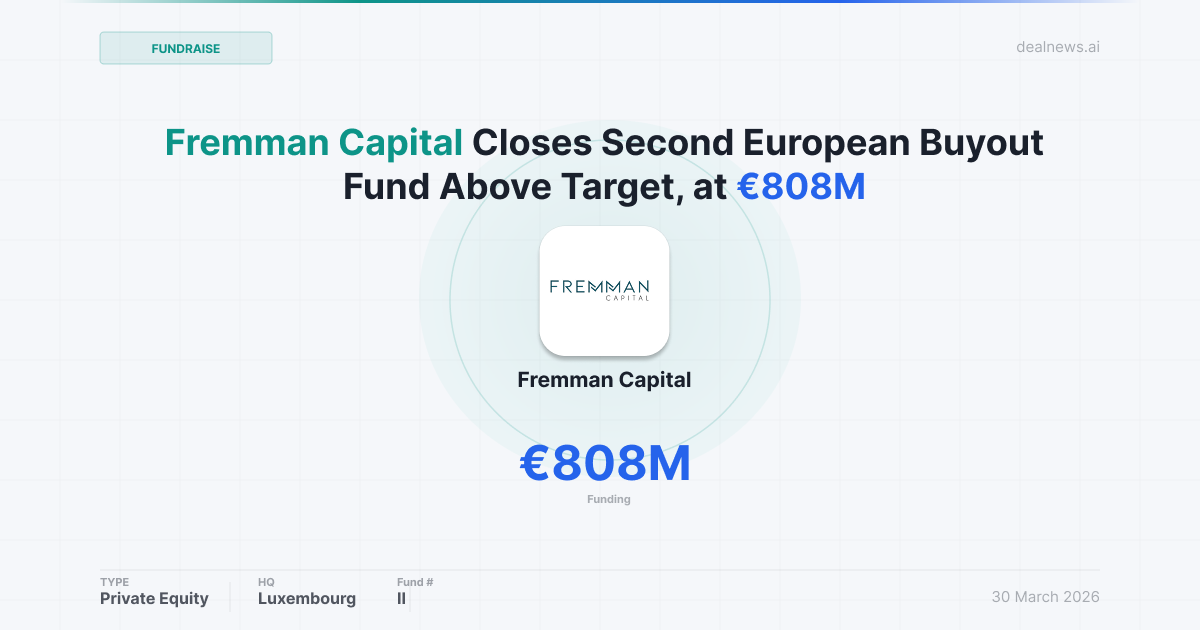Click the large €808M funding amount
Screen dimensions: 1200x630
[x=605, y=463]
